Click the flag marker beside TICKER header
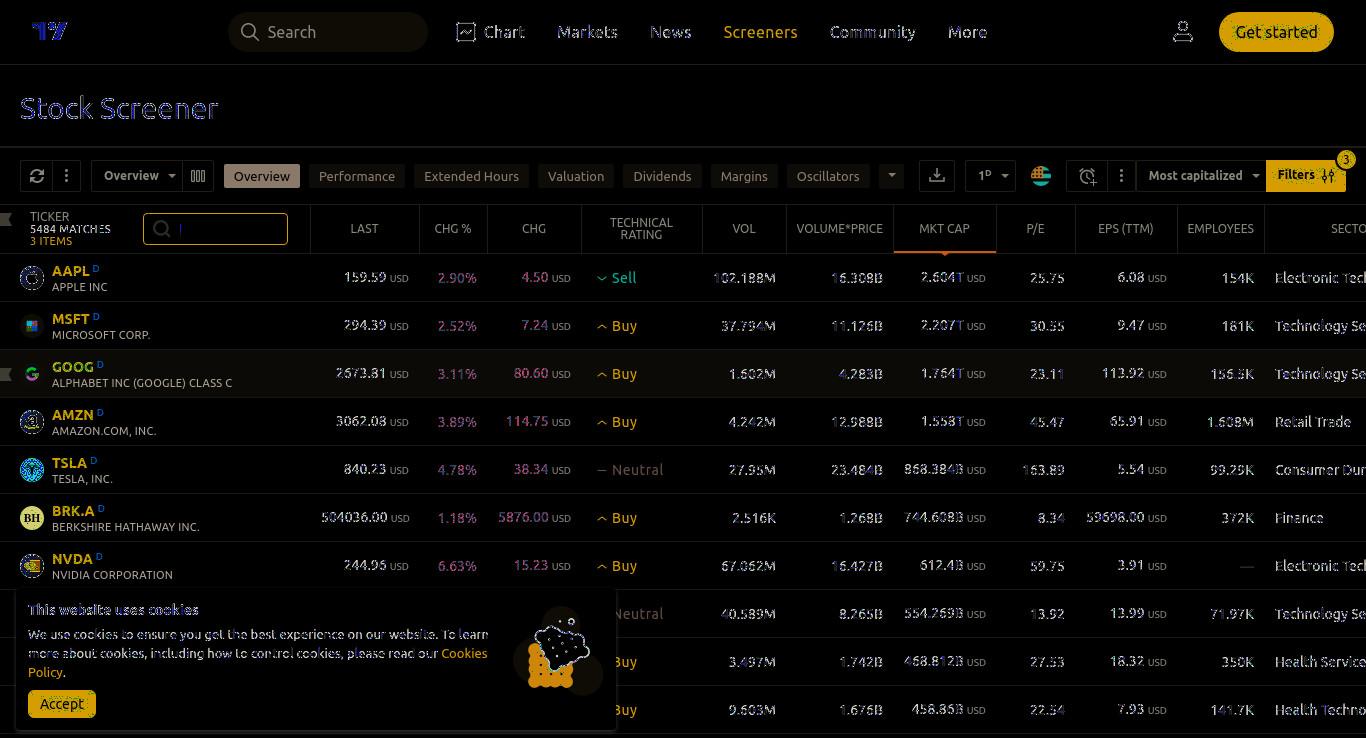Screen dimensions: 1366x738 click(x=6, y=219)
